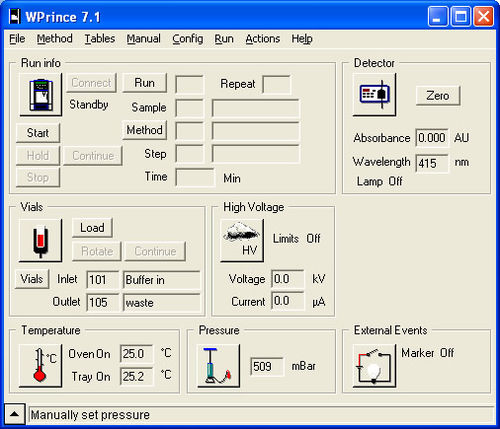
Task: Click the thermometer Temperature icon
Action: (x=41, y=366)
